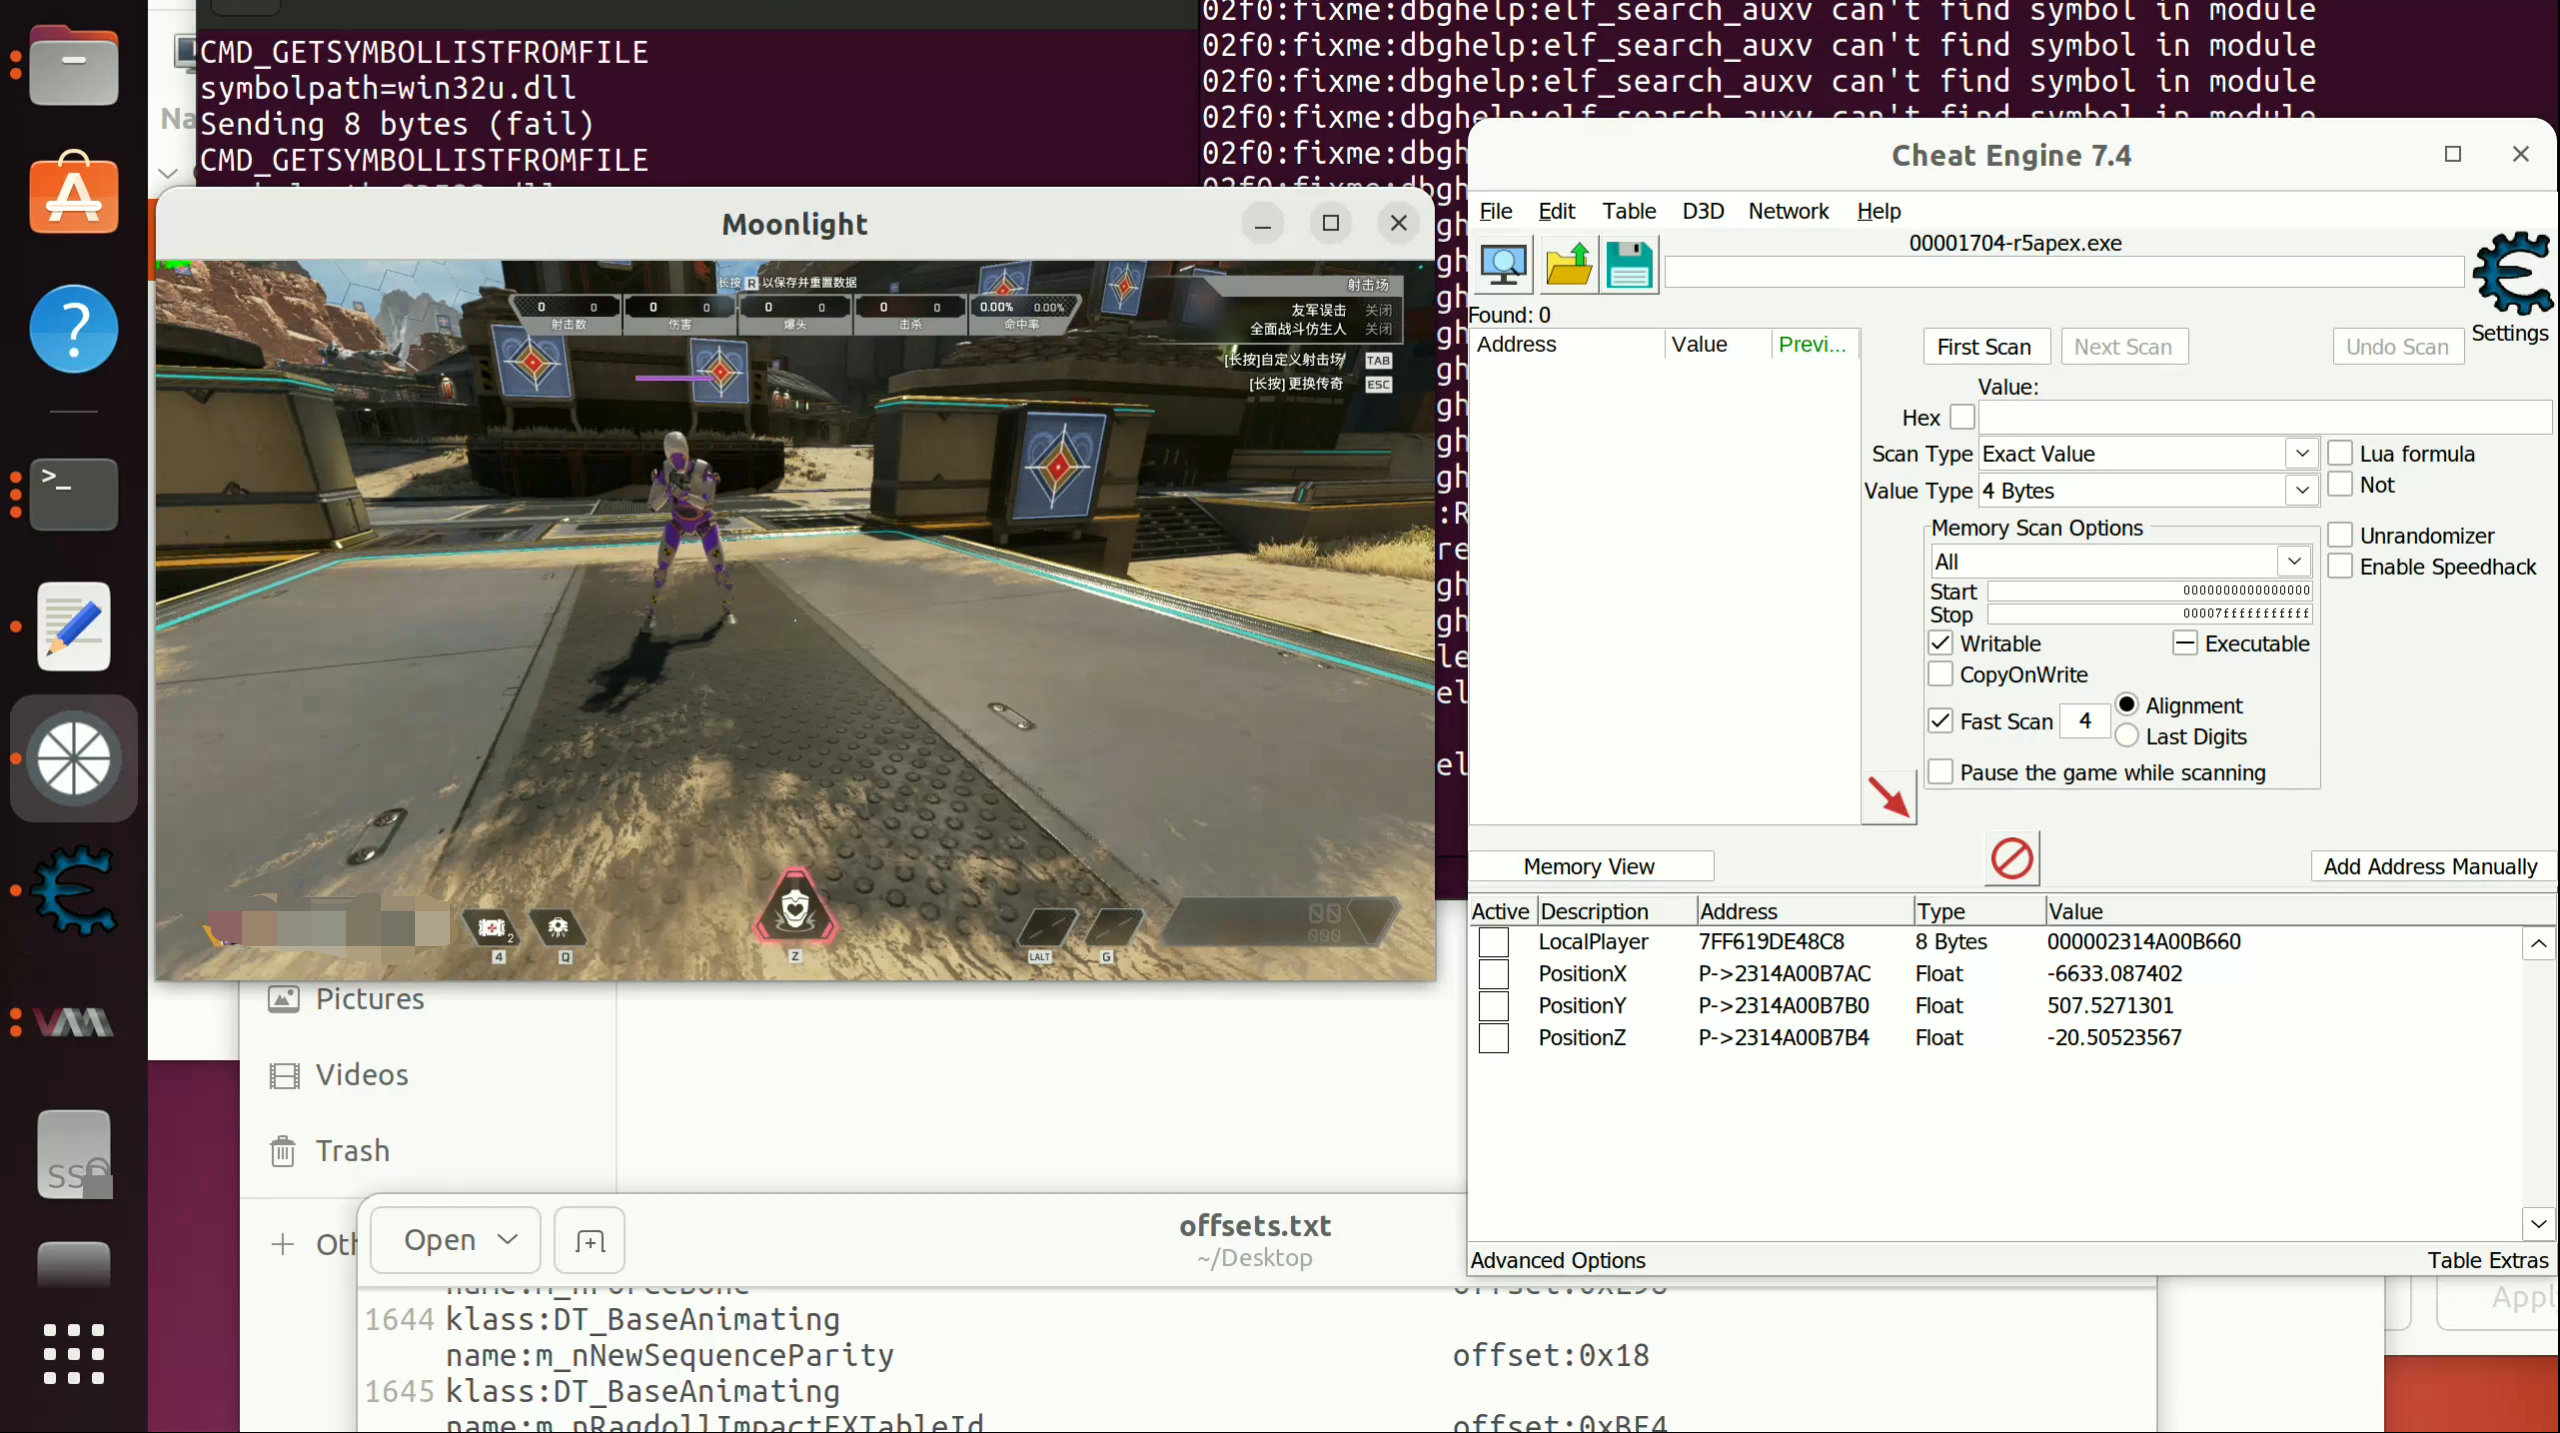Open the process list computer icon
Image resolution: width=2560 pixels, height=1433 pixels.
(1503, 265)
